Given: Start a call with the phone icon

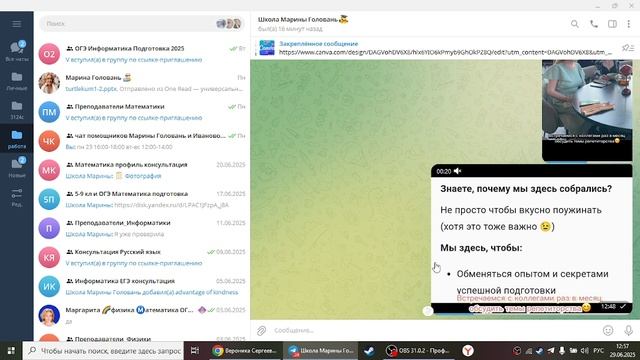Looking at the screenshot, I should coord(594,24).
